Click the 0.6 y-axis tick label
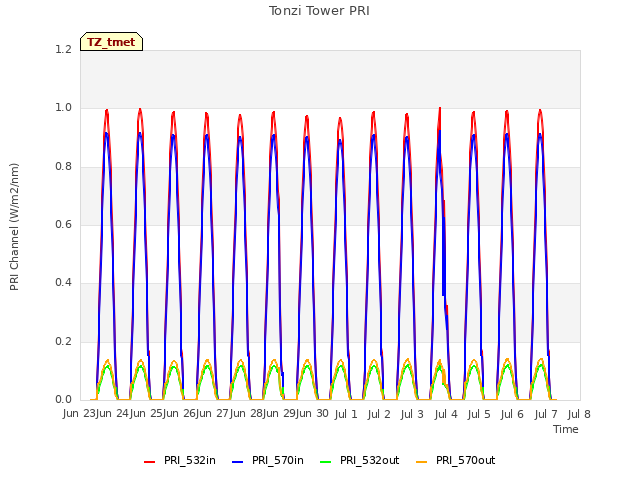 tap(63, 224)
